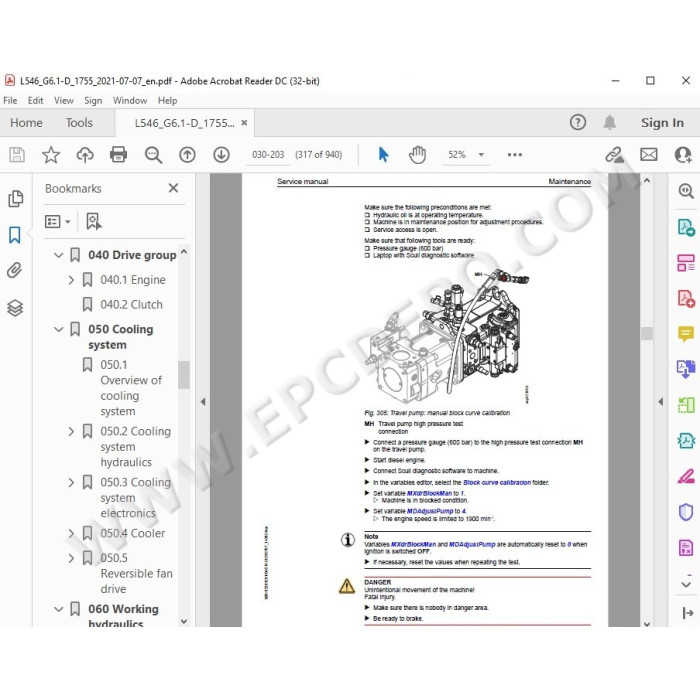The height and width of the screenshot is (700, 700).
Task: Click the document vertical scrollbar thumb
Action: (x=647, y=333)
